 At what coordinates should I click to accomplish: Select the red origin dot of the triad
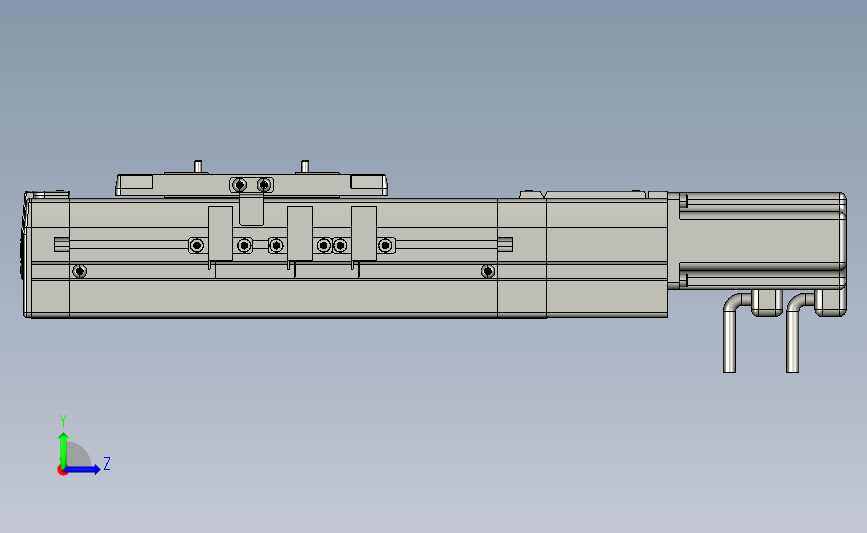click(62, 471)
